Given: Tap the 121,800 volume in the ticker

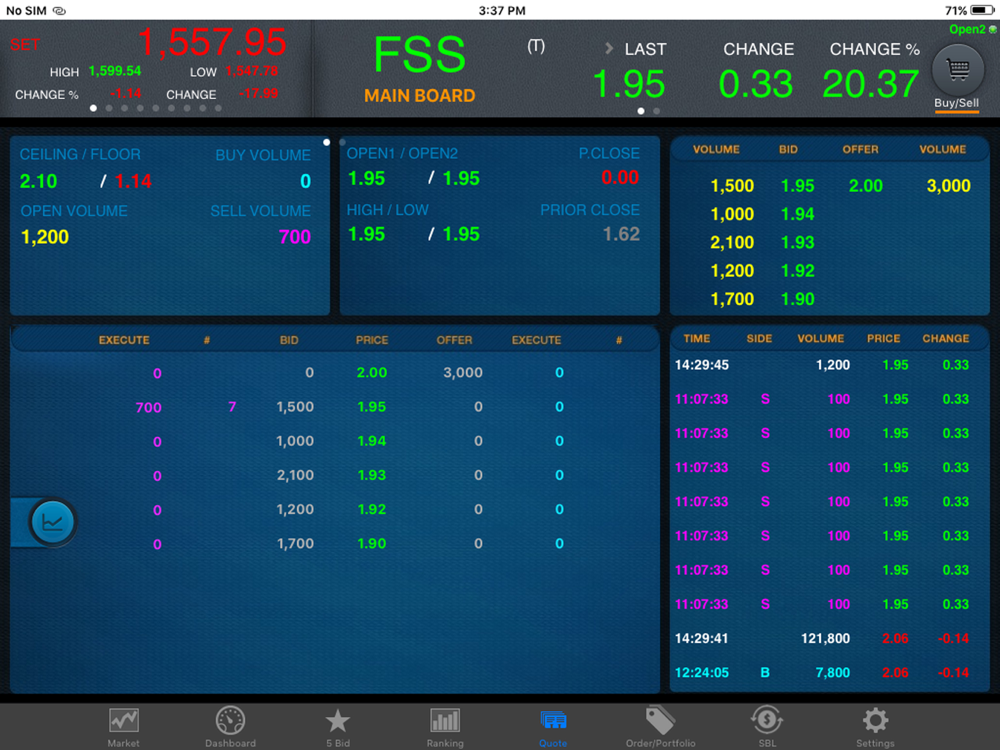Looking at the screenshot, I should point(825,639).
